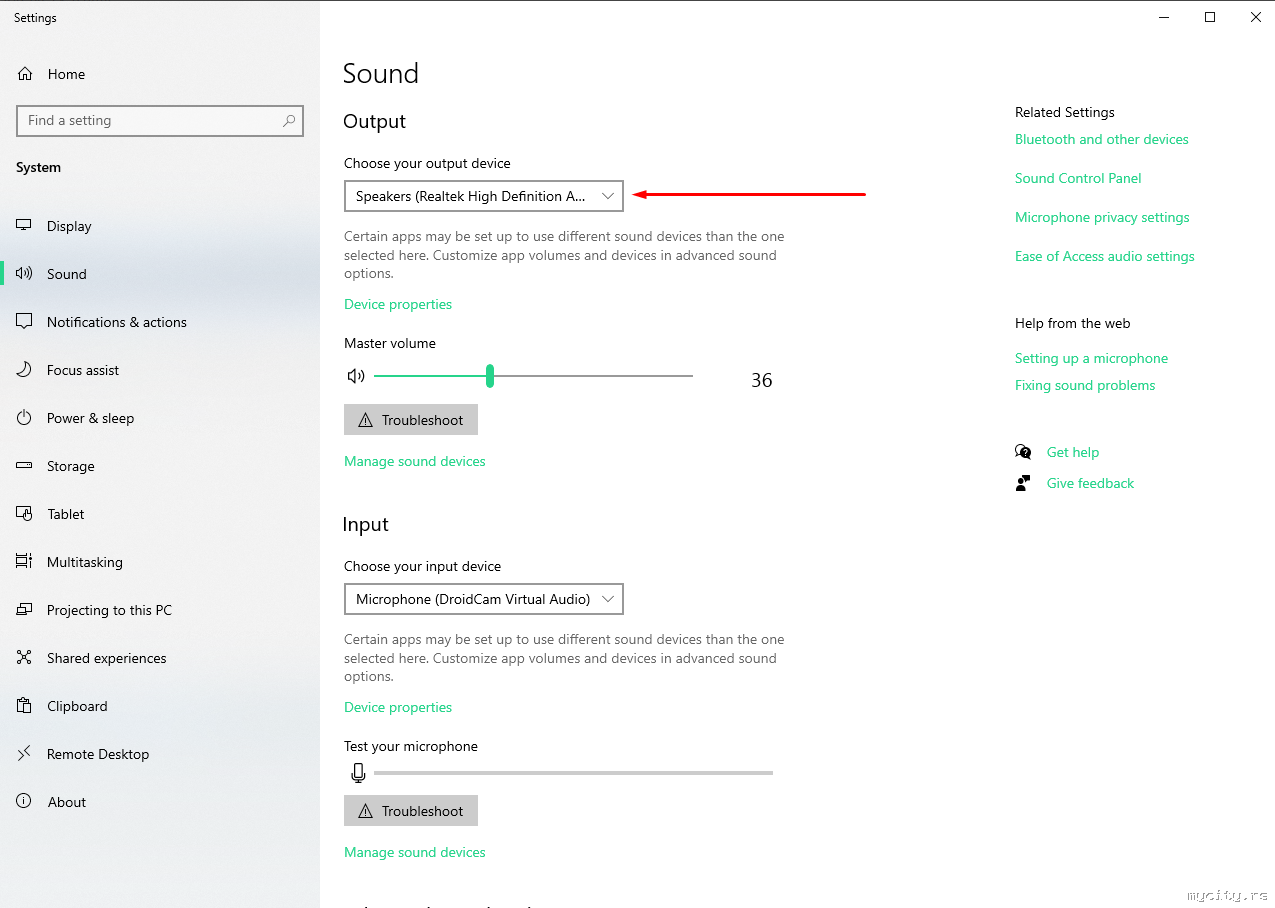Click the Remote Desktop sidebar icon
The height and width of the screenshot is (908, 1275).
(x=25, y=754)
